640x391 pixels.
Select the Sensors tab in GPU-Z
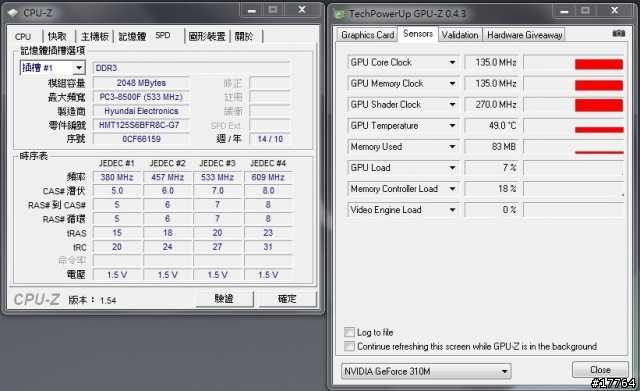tap(418, 34)
